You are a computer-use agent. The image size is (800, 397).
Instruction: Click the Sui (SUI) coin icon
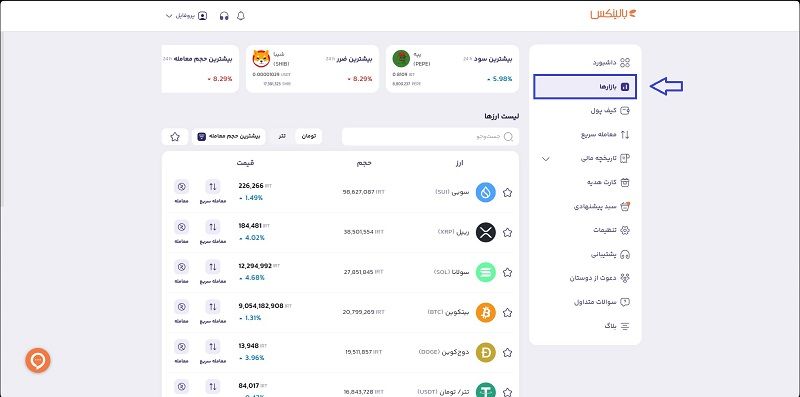[x=486, y=192]
